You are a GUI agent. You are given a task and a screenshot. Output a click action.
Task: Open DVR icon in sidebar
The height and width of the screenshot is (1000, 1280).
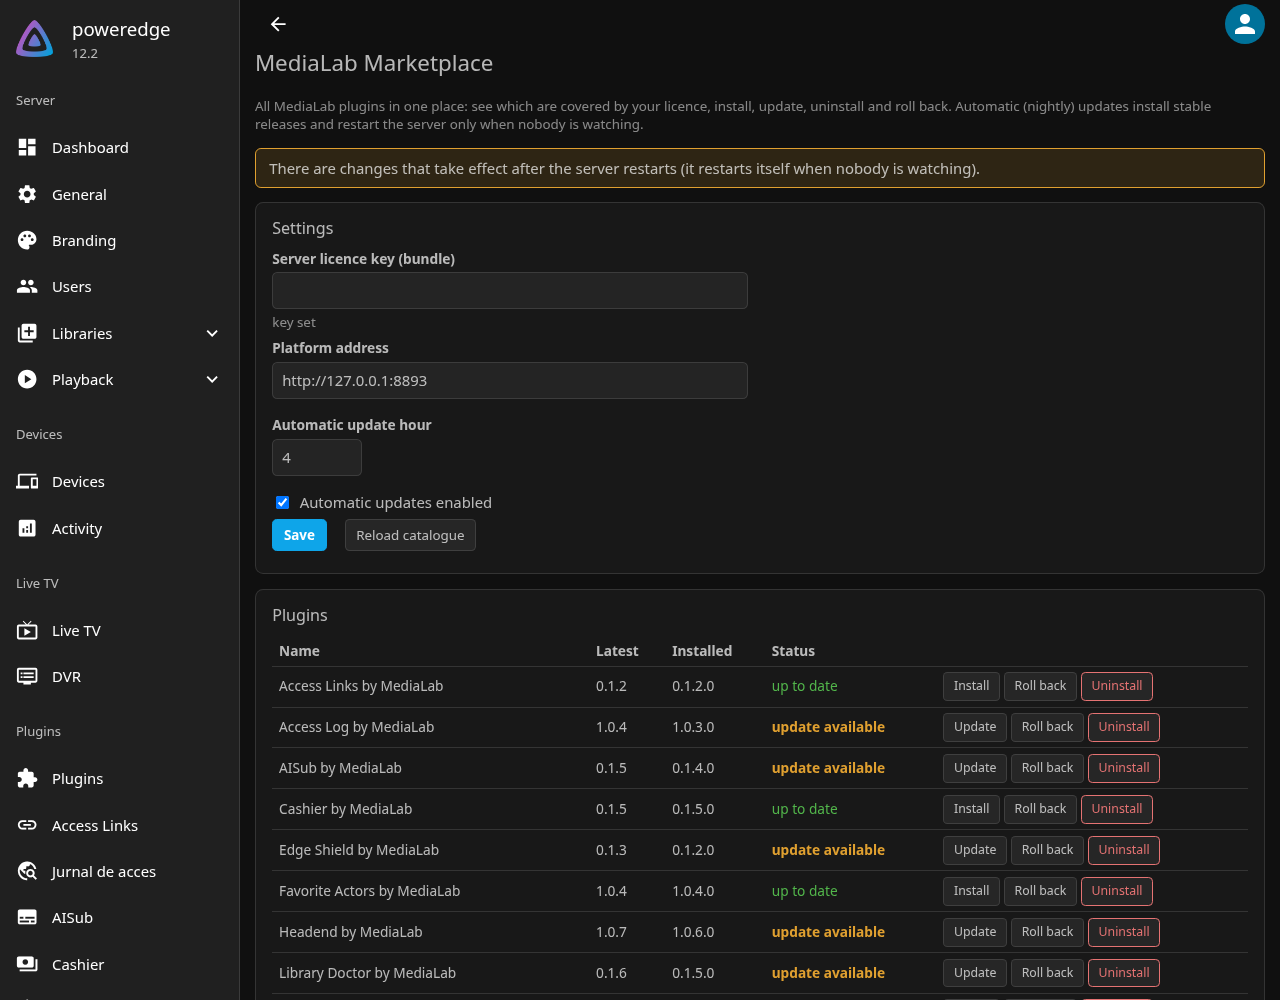27,676
